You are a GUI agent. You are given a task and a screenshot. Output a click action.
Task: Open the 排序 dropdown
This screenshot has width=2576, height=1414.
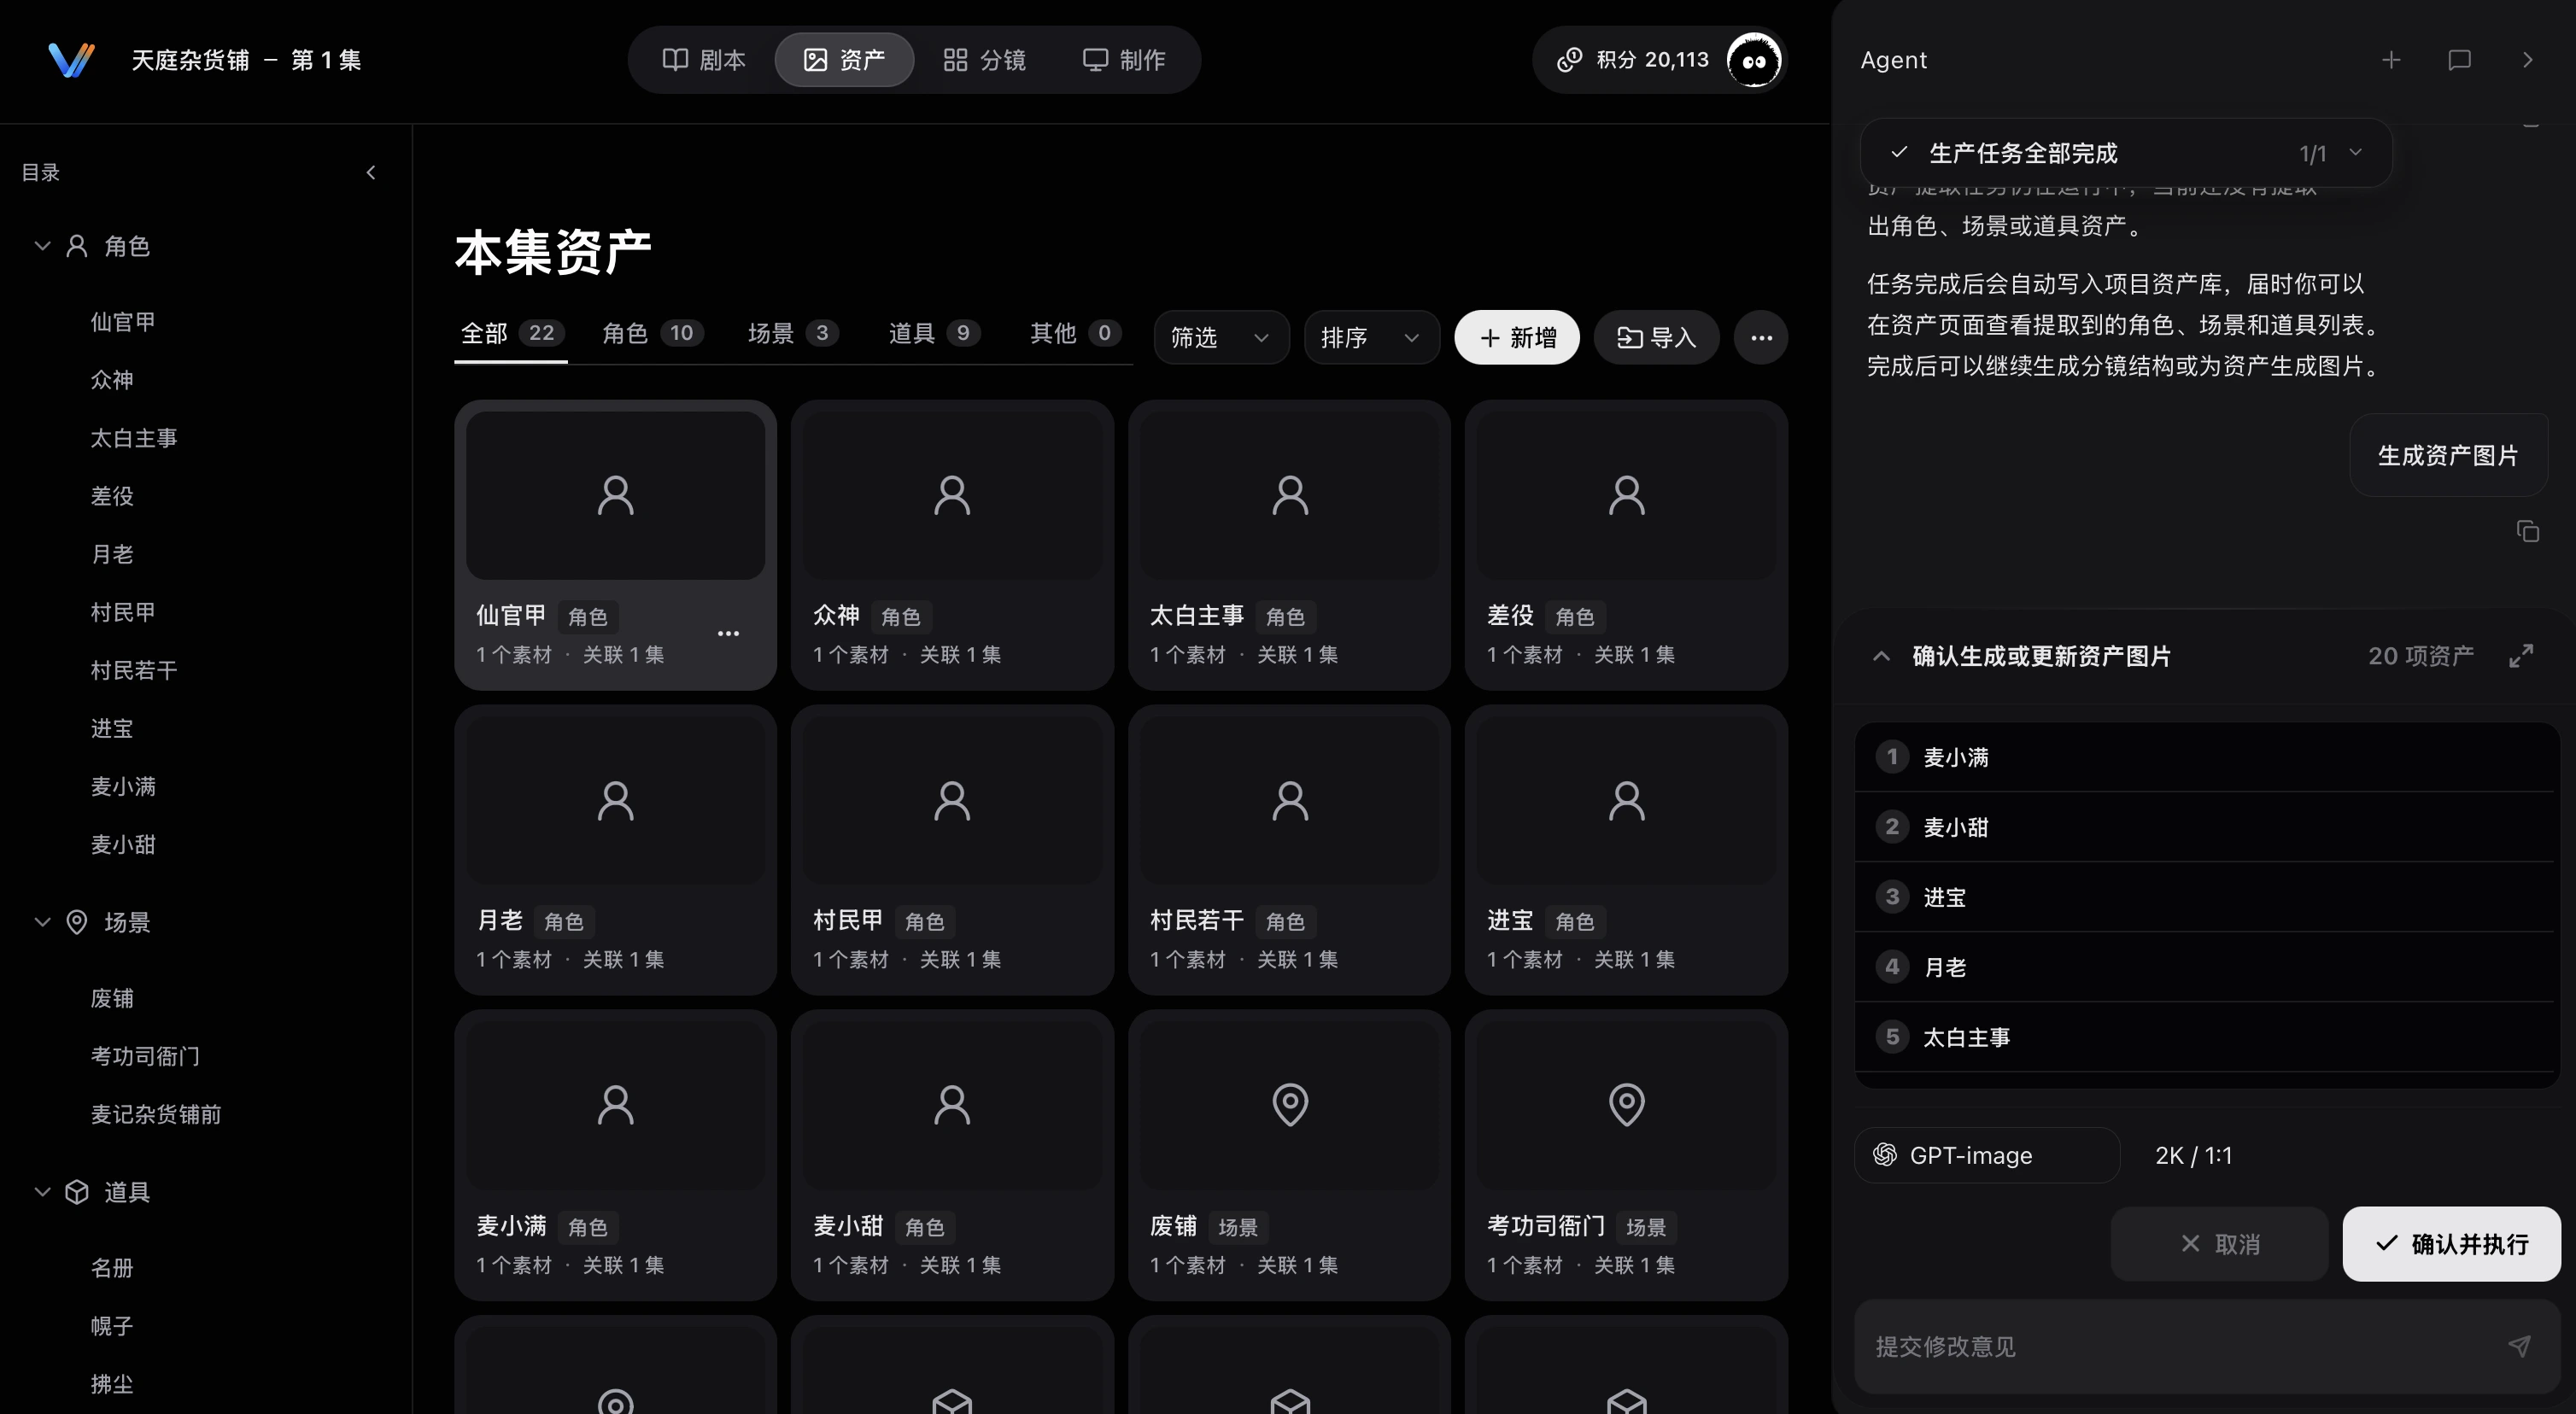coord(1371,337)
